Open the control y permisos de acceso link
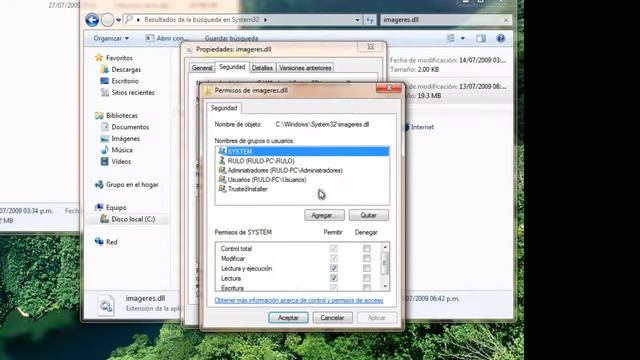Image resolution: width=640 pixels, height=360 pixels. pos(299,300)
